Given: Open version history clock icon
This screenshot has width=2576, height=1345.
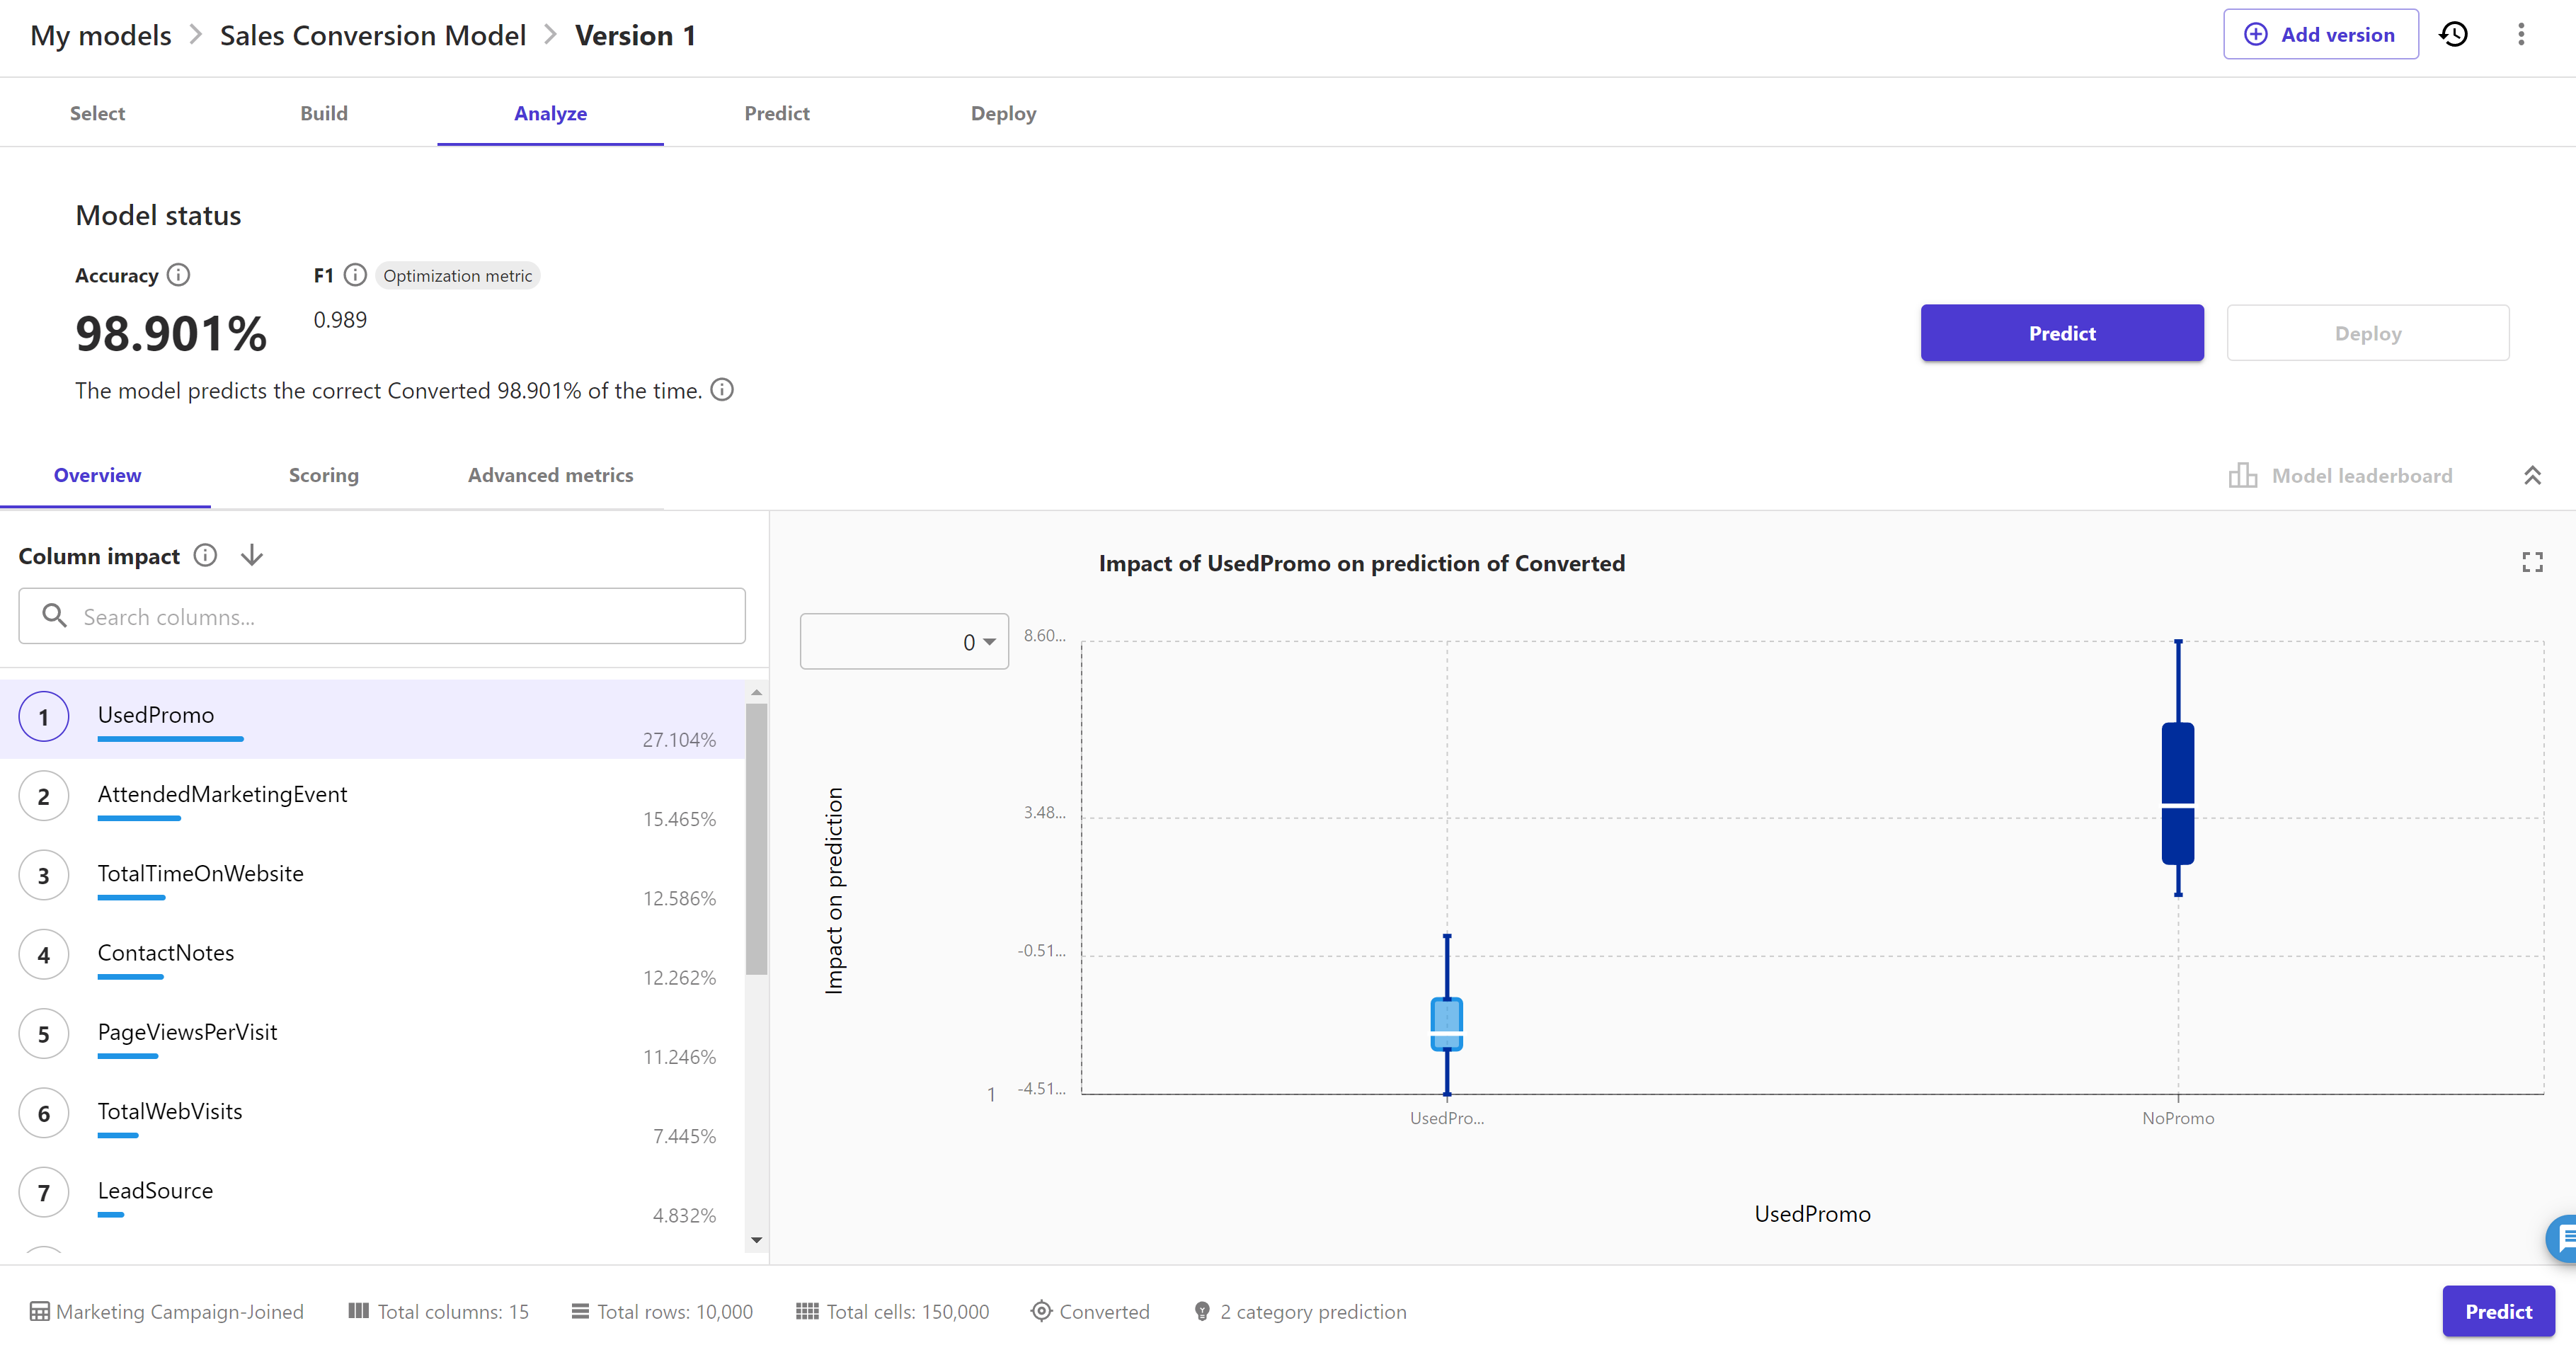Looking at the screenshot, I should (2453, 35).
